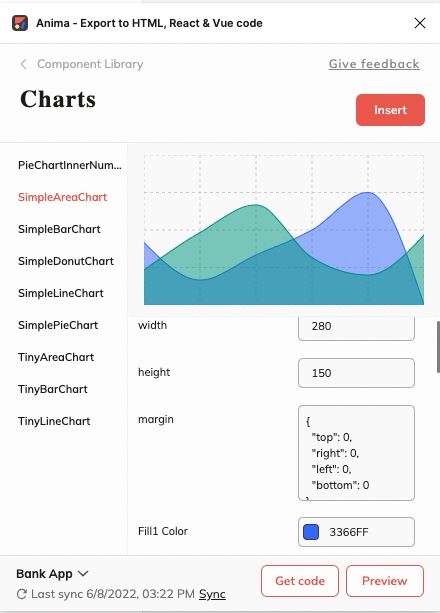440x613 pixels.
Task: Select TinyLineChart component
Action: 54,421
